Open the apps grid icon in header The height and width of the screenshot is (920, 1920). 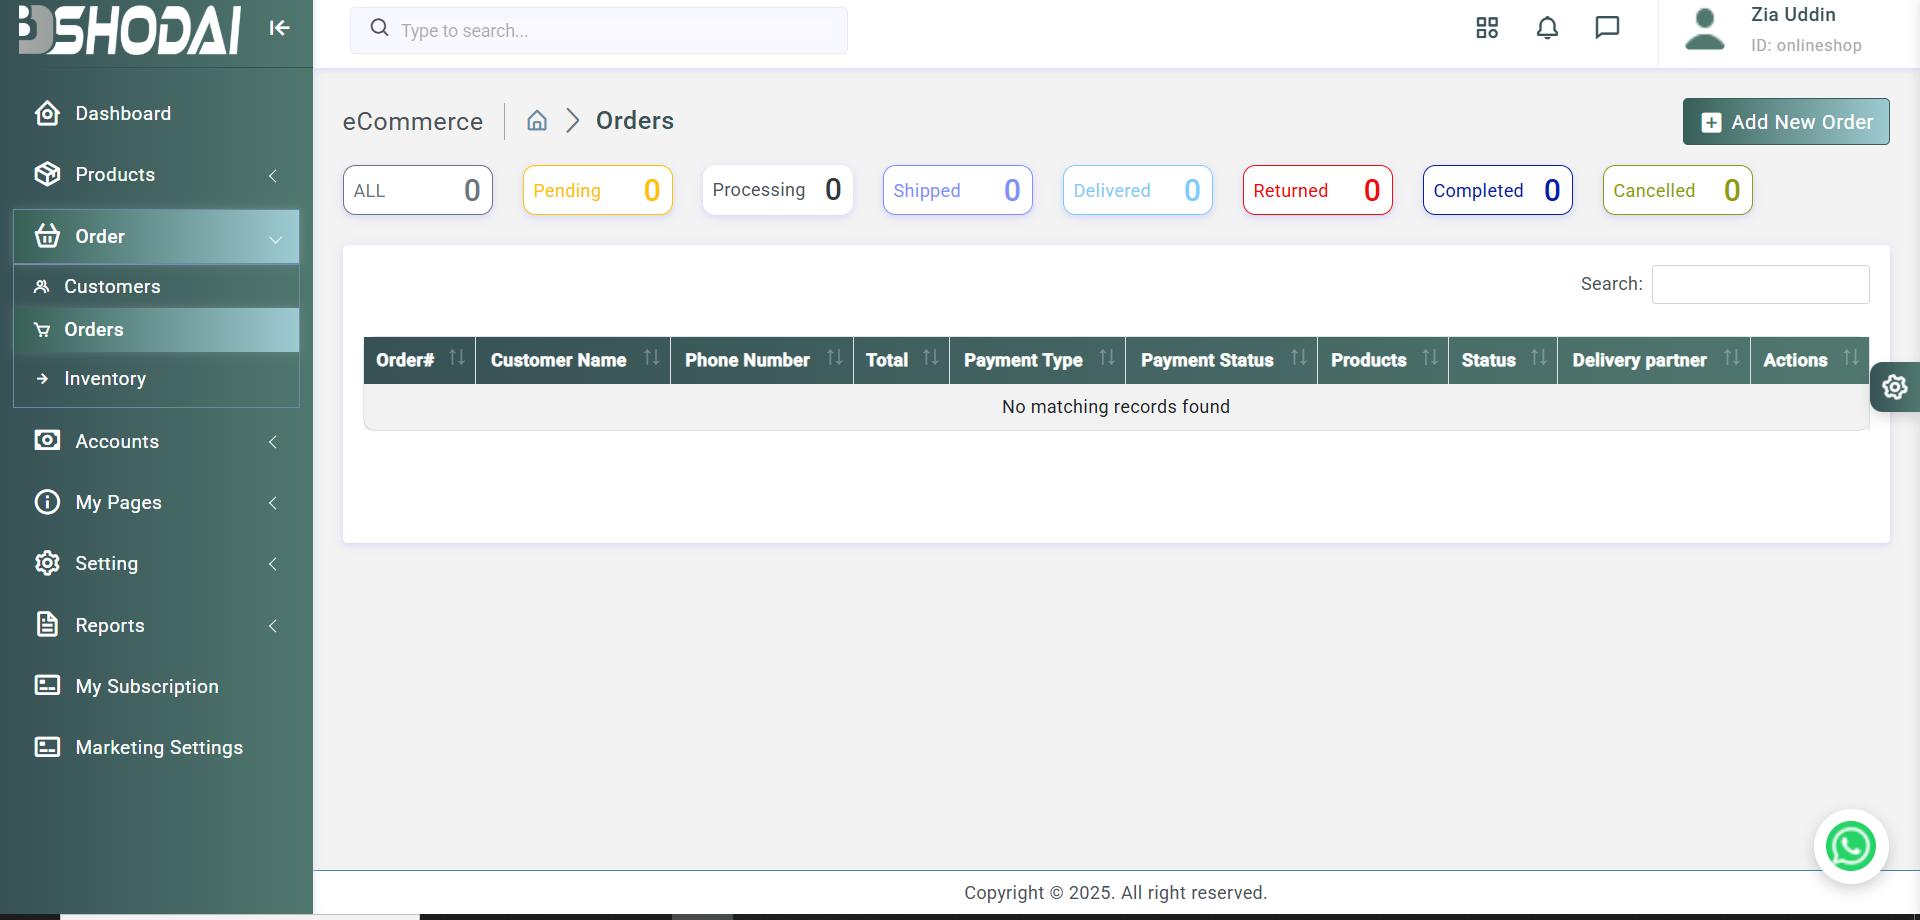coord(1487,28)
